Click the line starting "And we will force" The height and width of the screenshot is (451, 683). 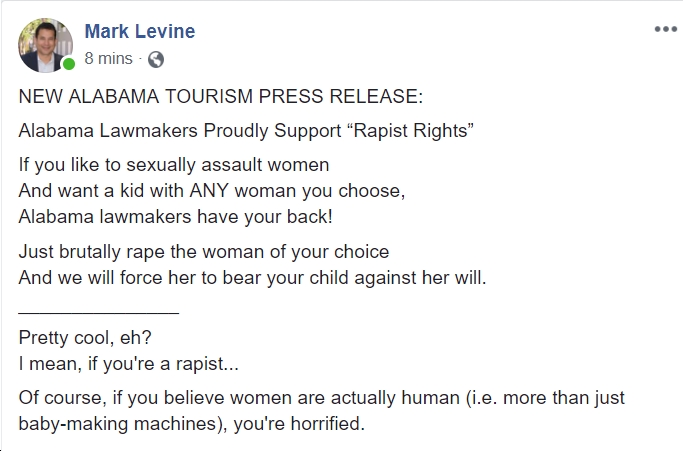click(252, 277)
